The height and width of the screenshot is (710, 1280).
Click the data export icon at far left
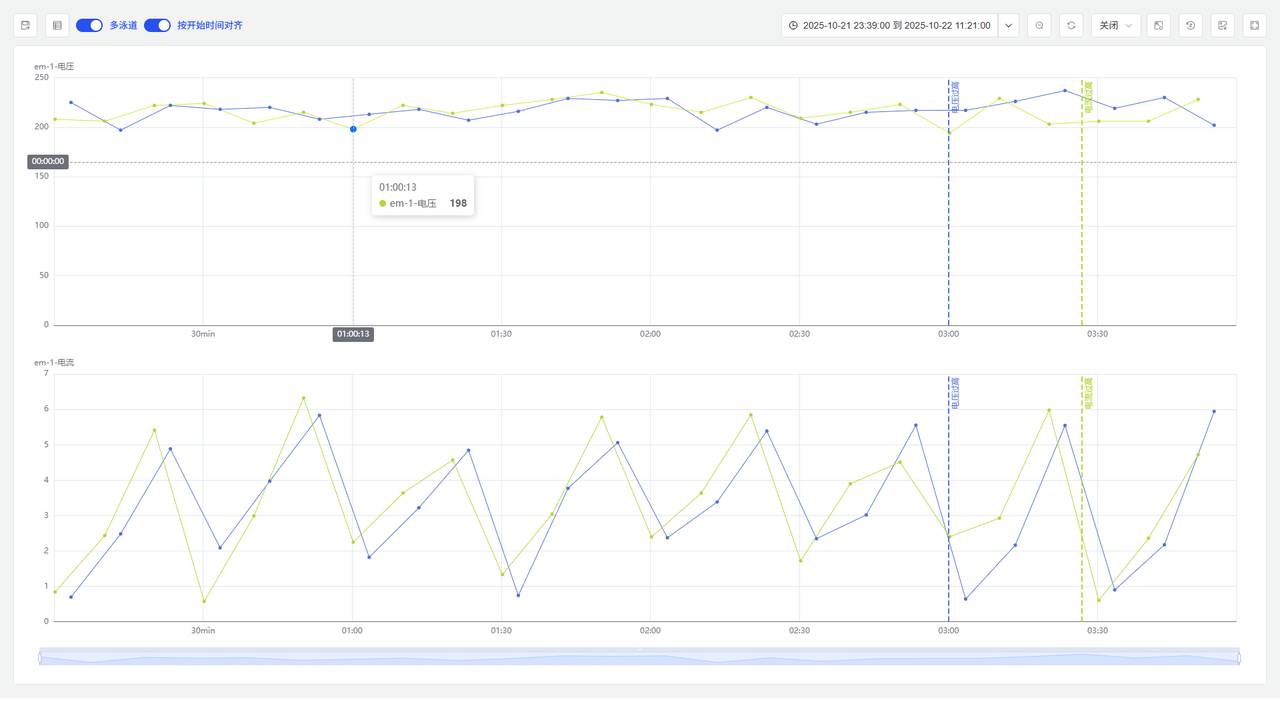(25, 25)
